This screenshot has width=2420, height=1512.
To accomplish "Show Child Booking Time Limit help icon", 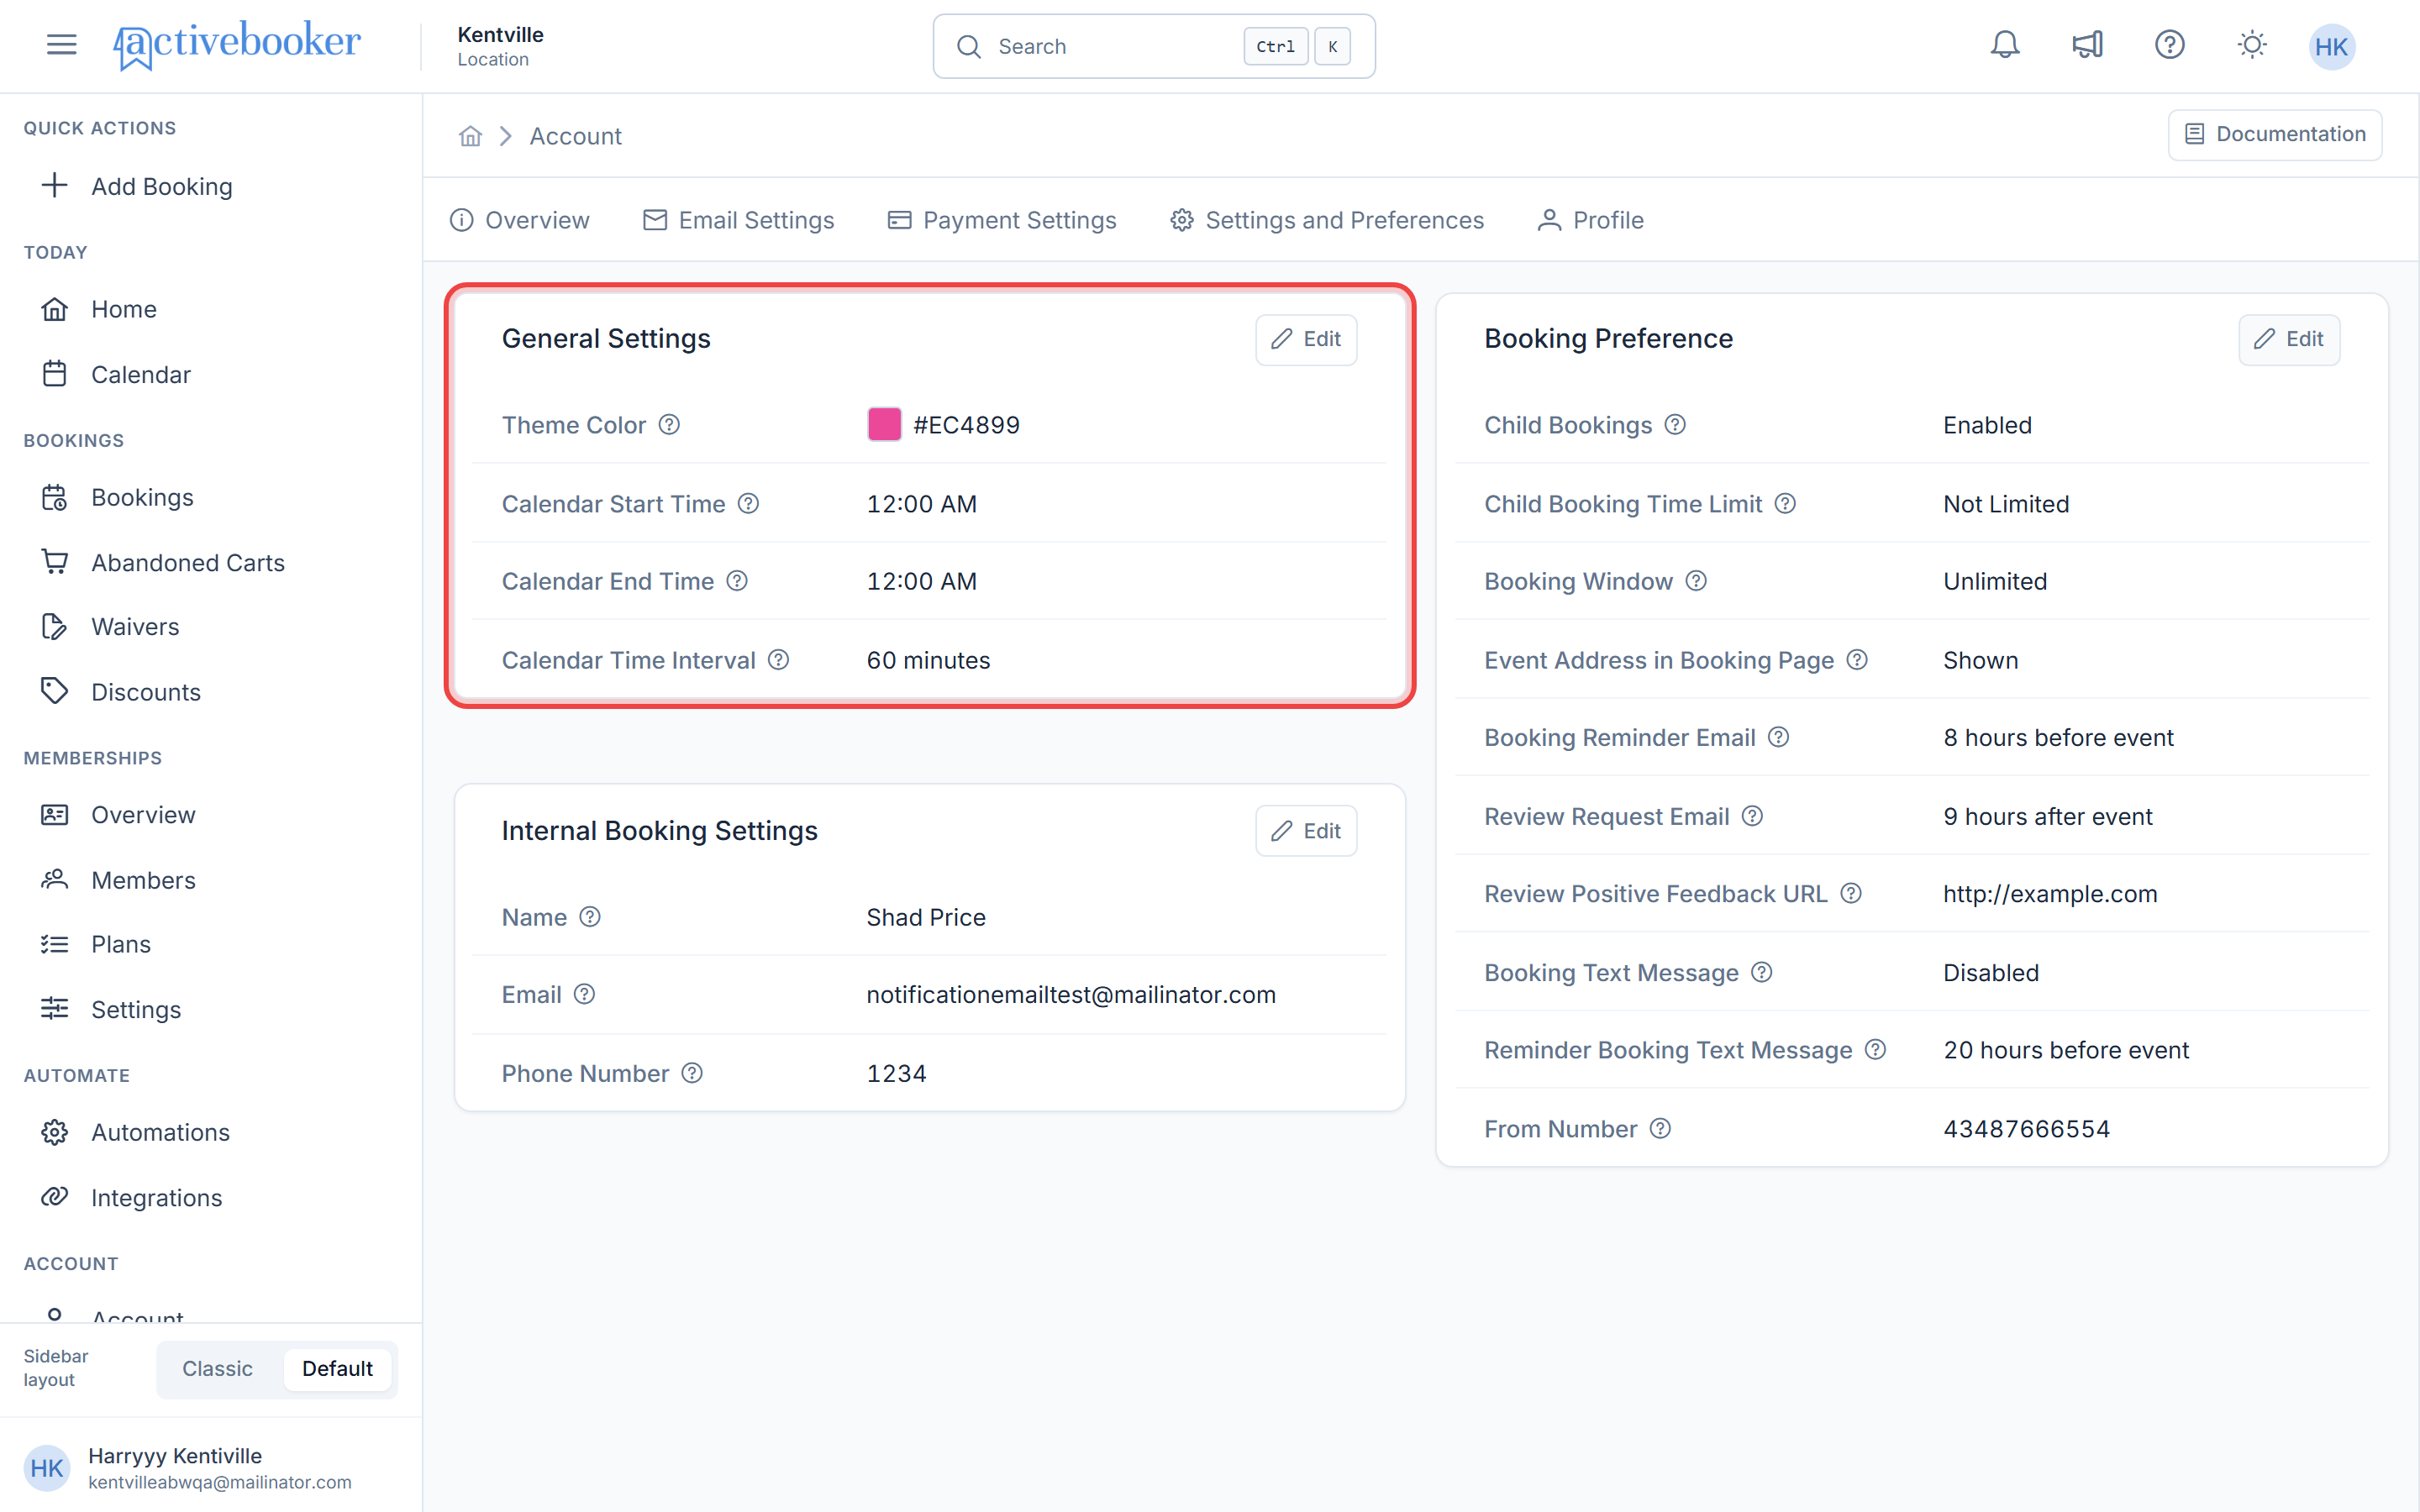I will click(1785, 504).
